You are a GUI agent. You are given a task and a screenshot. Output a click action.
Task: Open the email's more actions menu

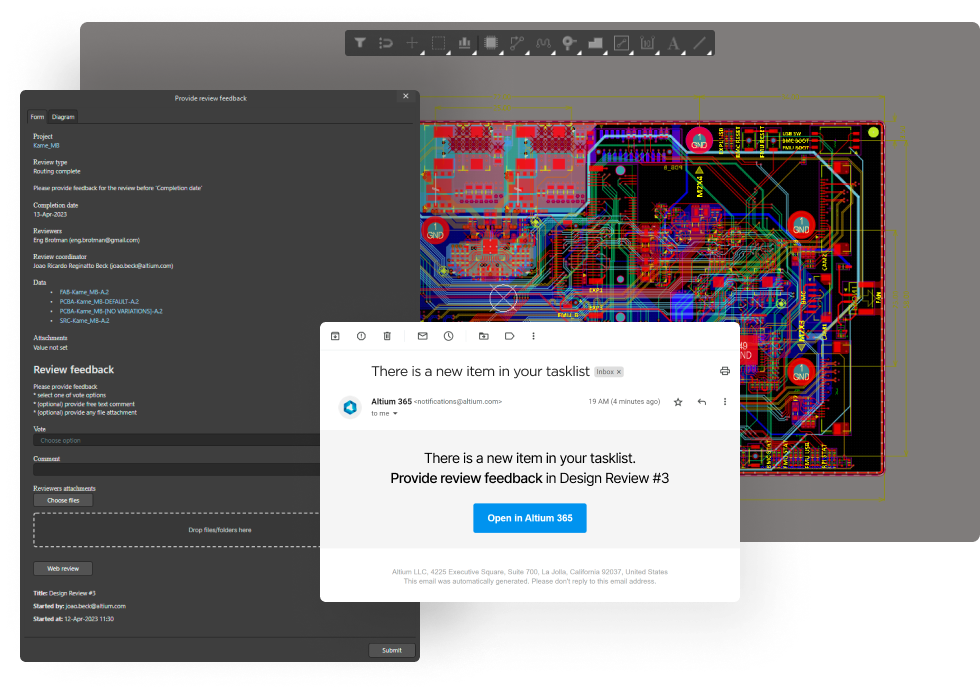coord(724,401)
